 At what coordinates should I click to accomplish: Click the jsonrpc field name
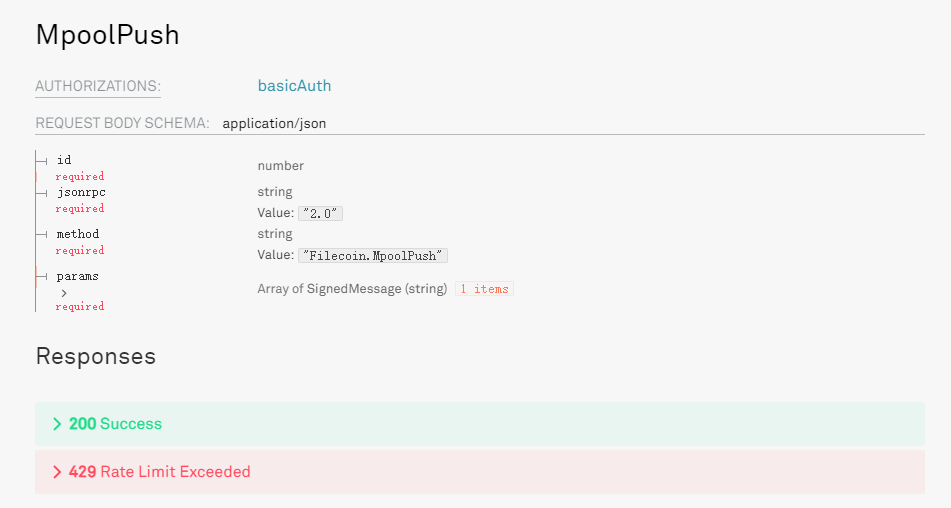click(81, 192)
